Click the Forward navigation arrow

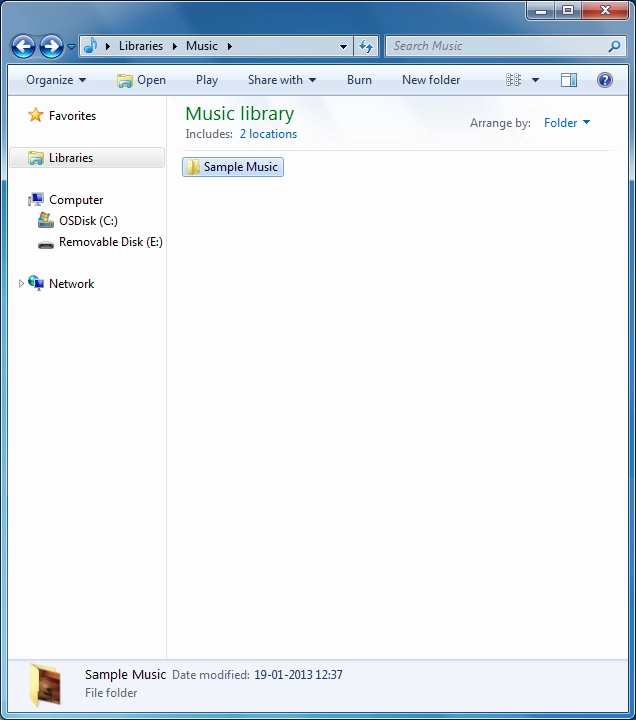click(x=51, y=46)
